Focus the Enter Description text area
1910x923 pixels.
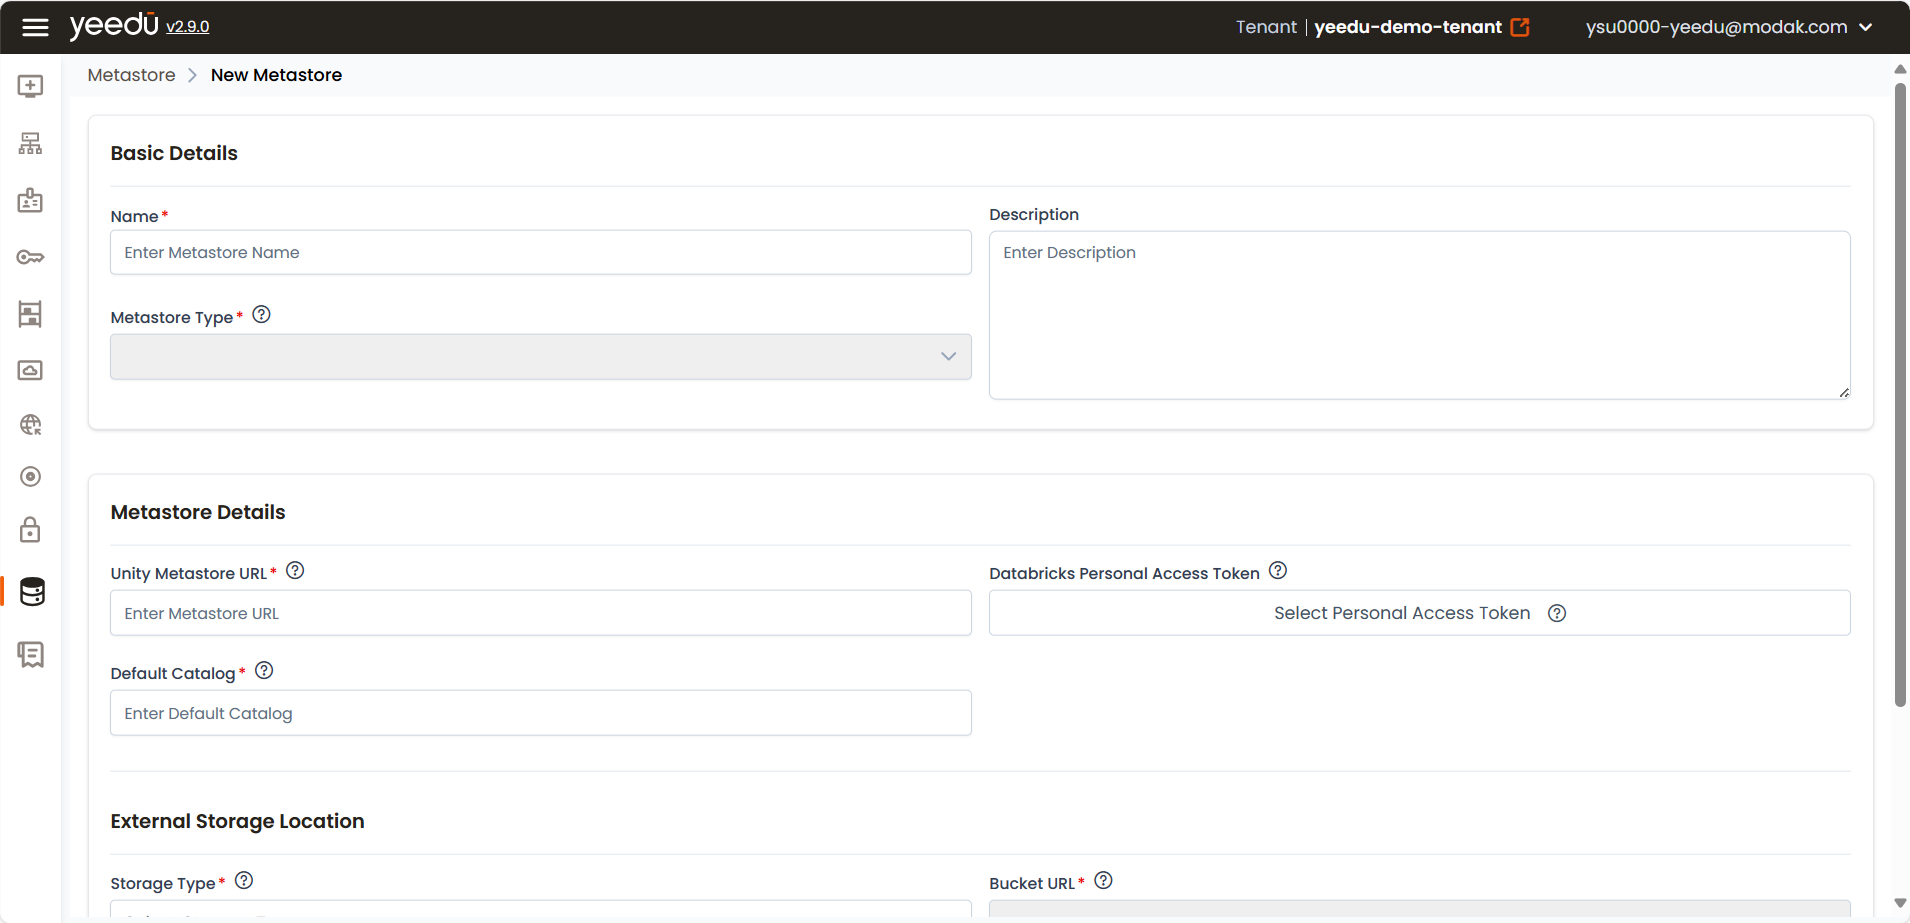point(1420,315)
